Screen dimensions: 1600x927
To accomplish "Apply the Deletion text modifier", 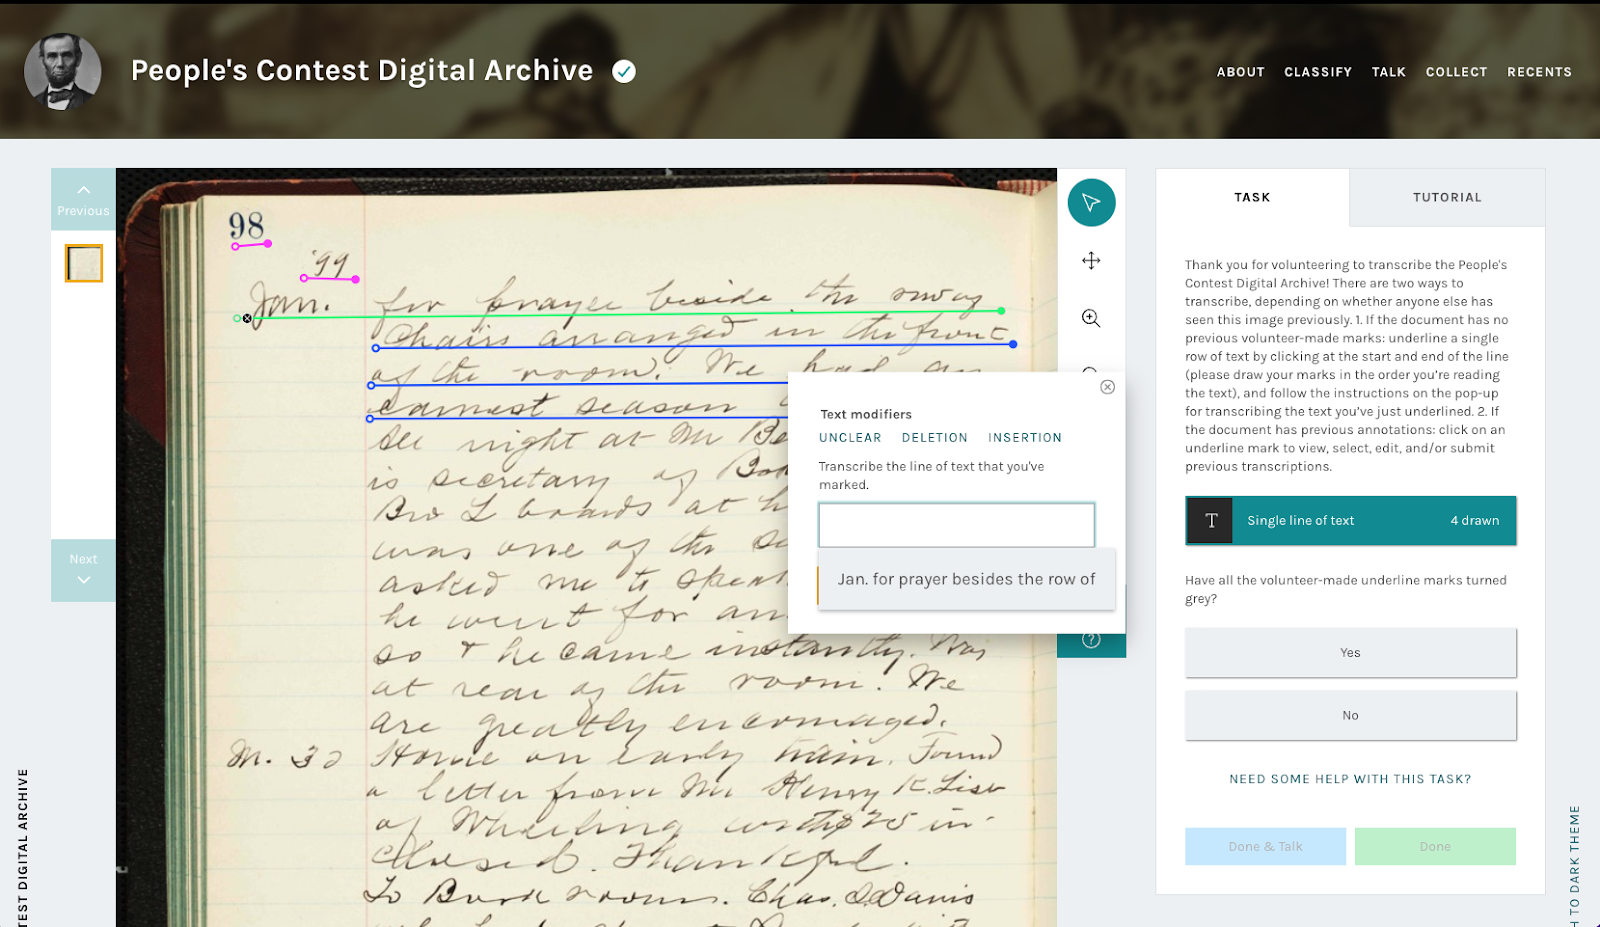I will tap(934, 438).
